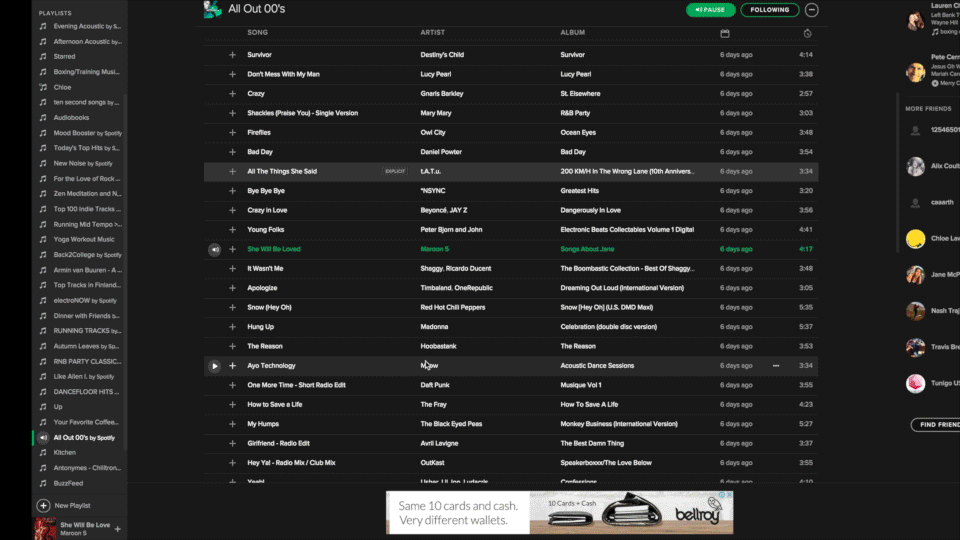This screenshot has width=960, height=540.
Task: Add My Humps via its plus icon
Action: (232, 424)
